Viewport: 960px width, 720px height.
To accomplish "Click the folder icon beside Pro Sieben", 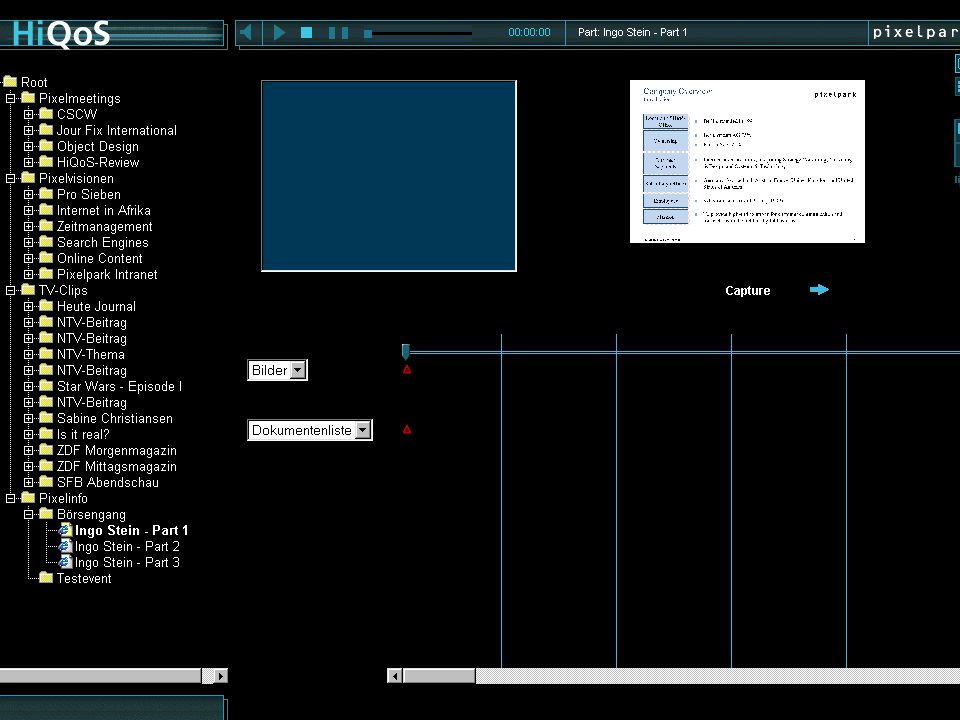I will (46, 193).
